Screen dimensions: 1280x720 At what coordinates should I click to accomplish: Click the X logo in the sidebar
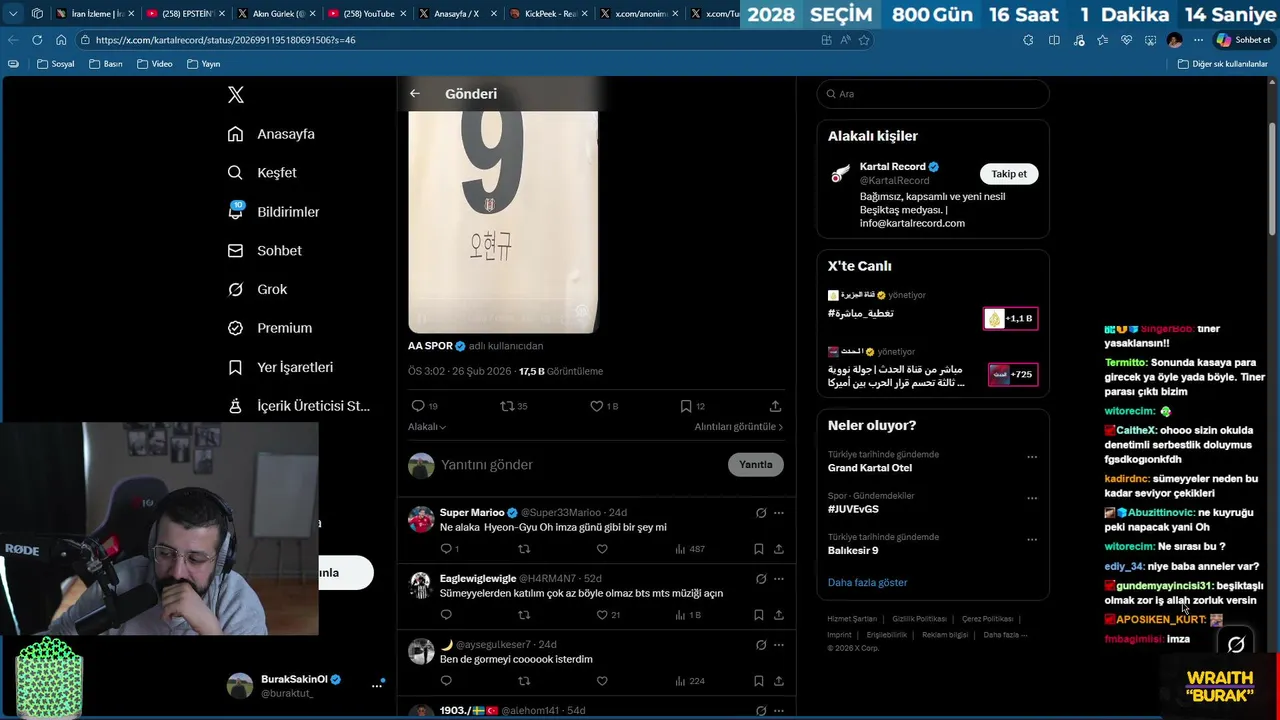coord(236,95)
